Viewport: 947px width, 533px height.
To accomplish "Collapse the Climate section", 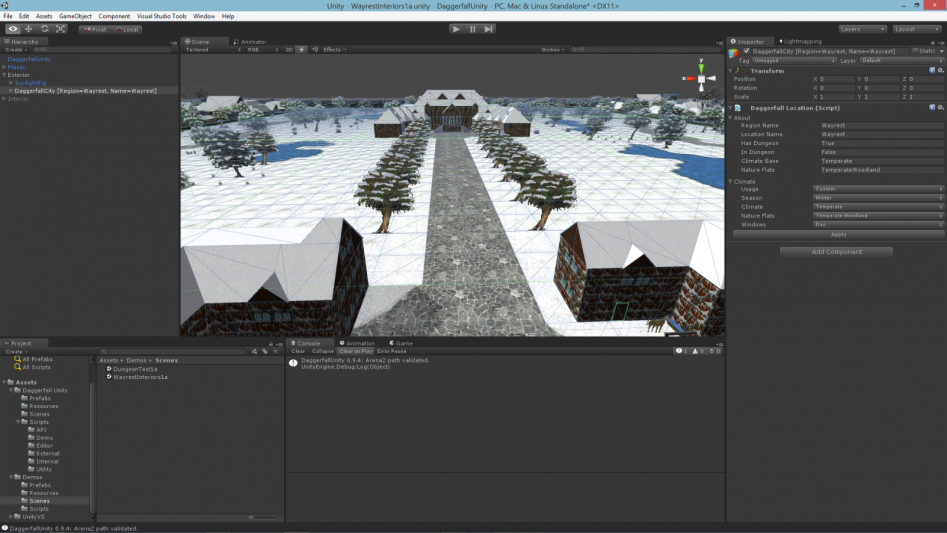I will [731, 181].
